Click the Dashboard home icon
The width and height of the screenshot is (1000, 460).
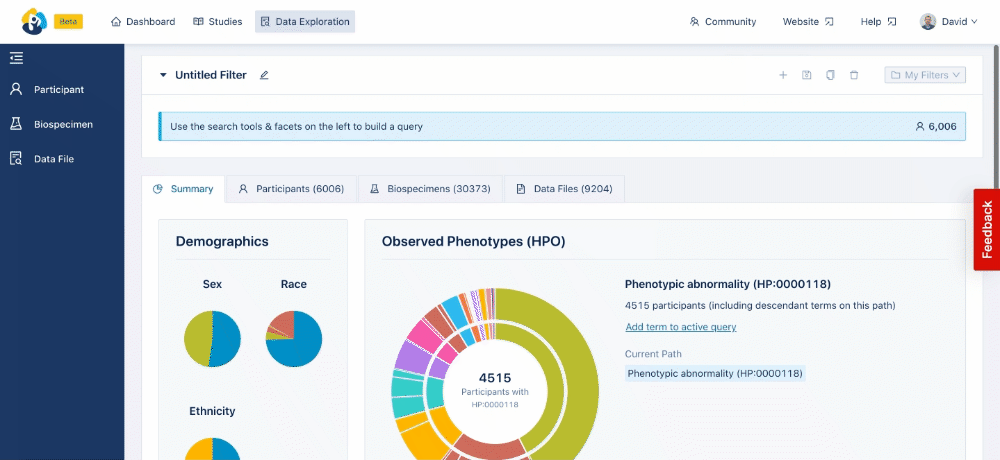116,22
